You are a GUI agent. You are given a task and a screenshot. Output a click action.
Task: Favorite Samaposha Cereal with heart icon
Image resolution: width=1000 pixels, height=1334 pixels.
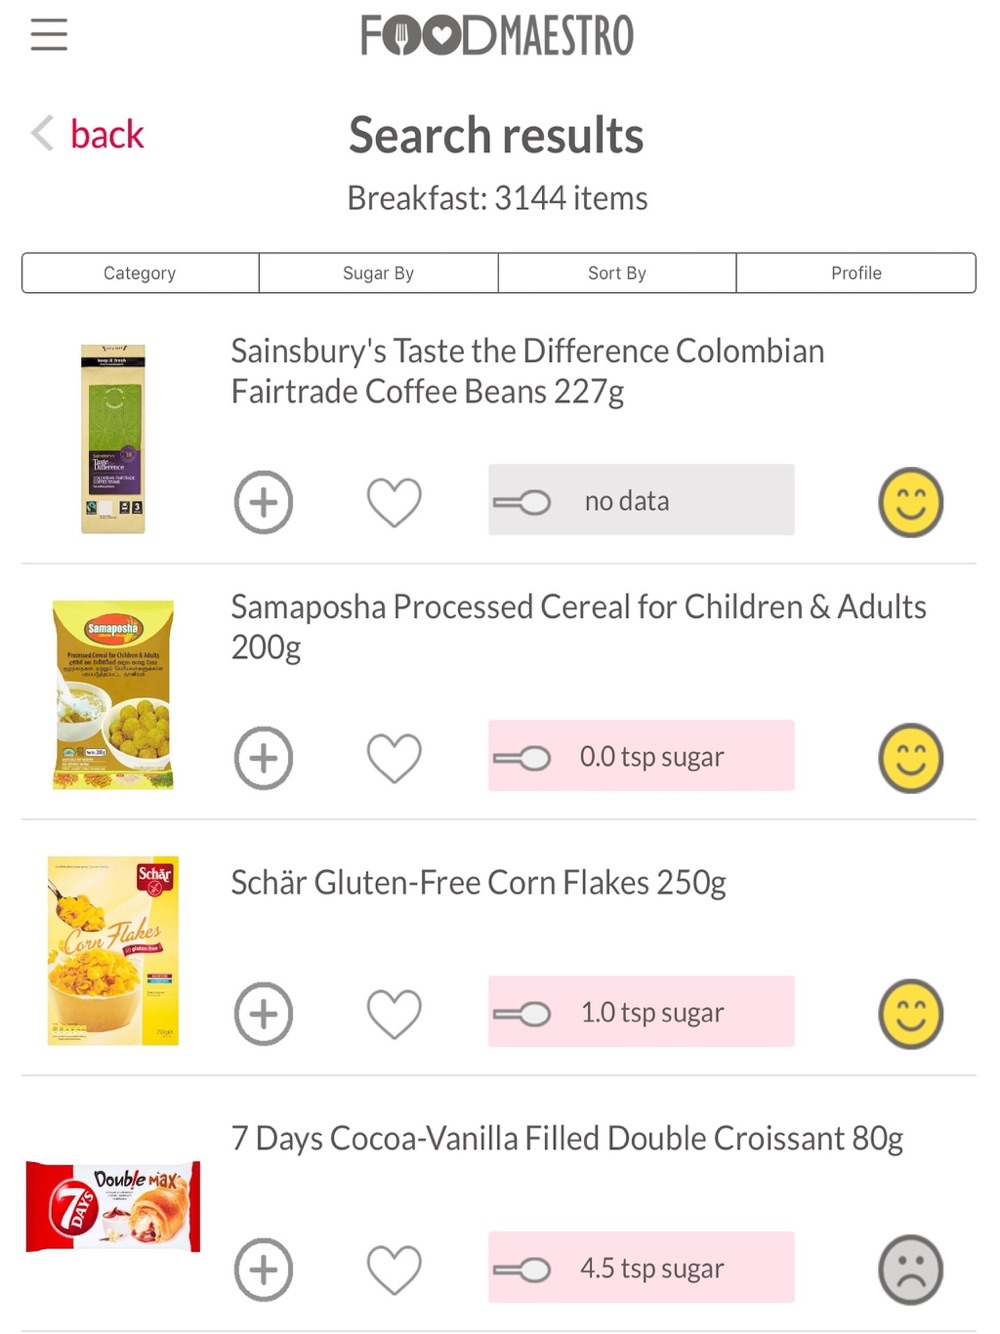click(x=394, y=758)
